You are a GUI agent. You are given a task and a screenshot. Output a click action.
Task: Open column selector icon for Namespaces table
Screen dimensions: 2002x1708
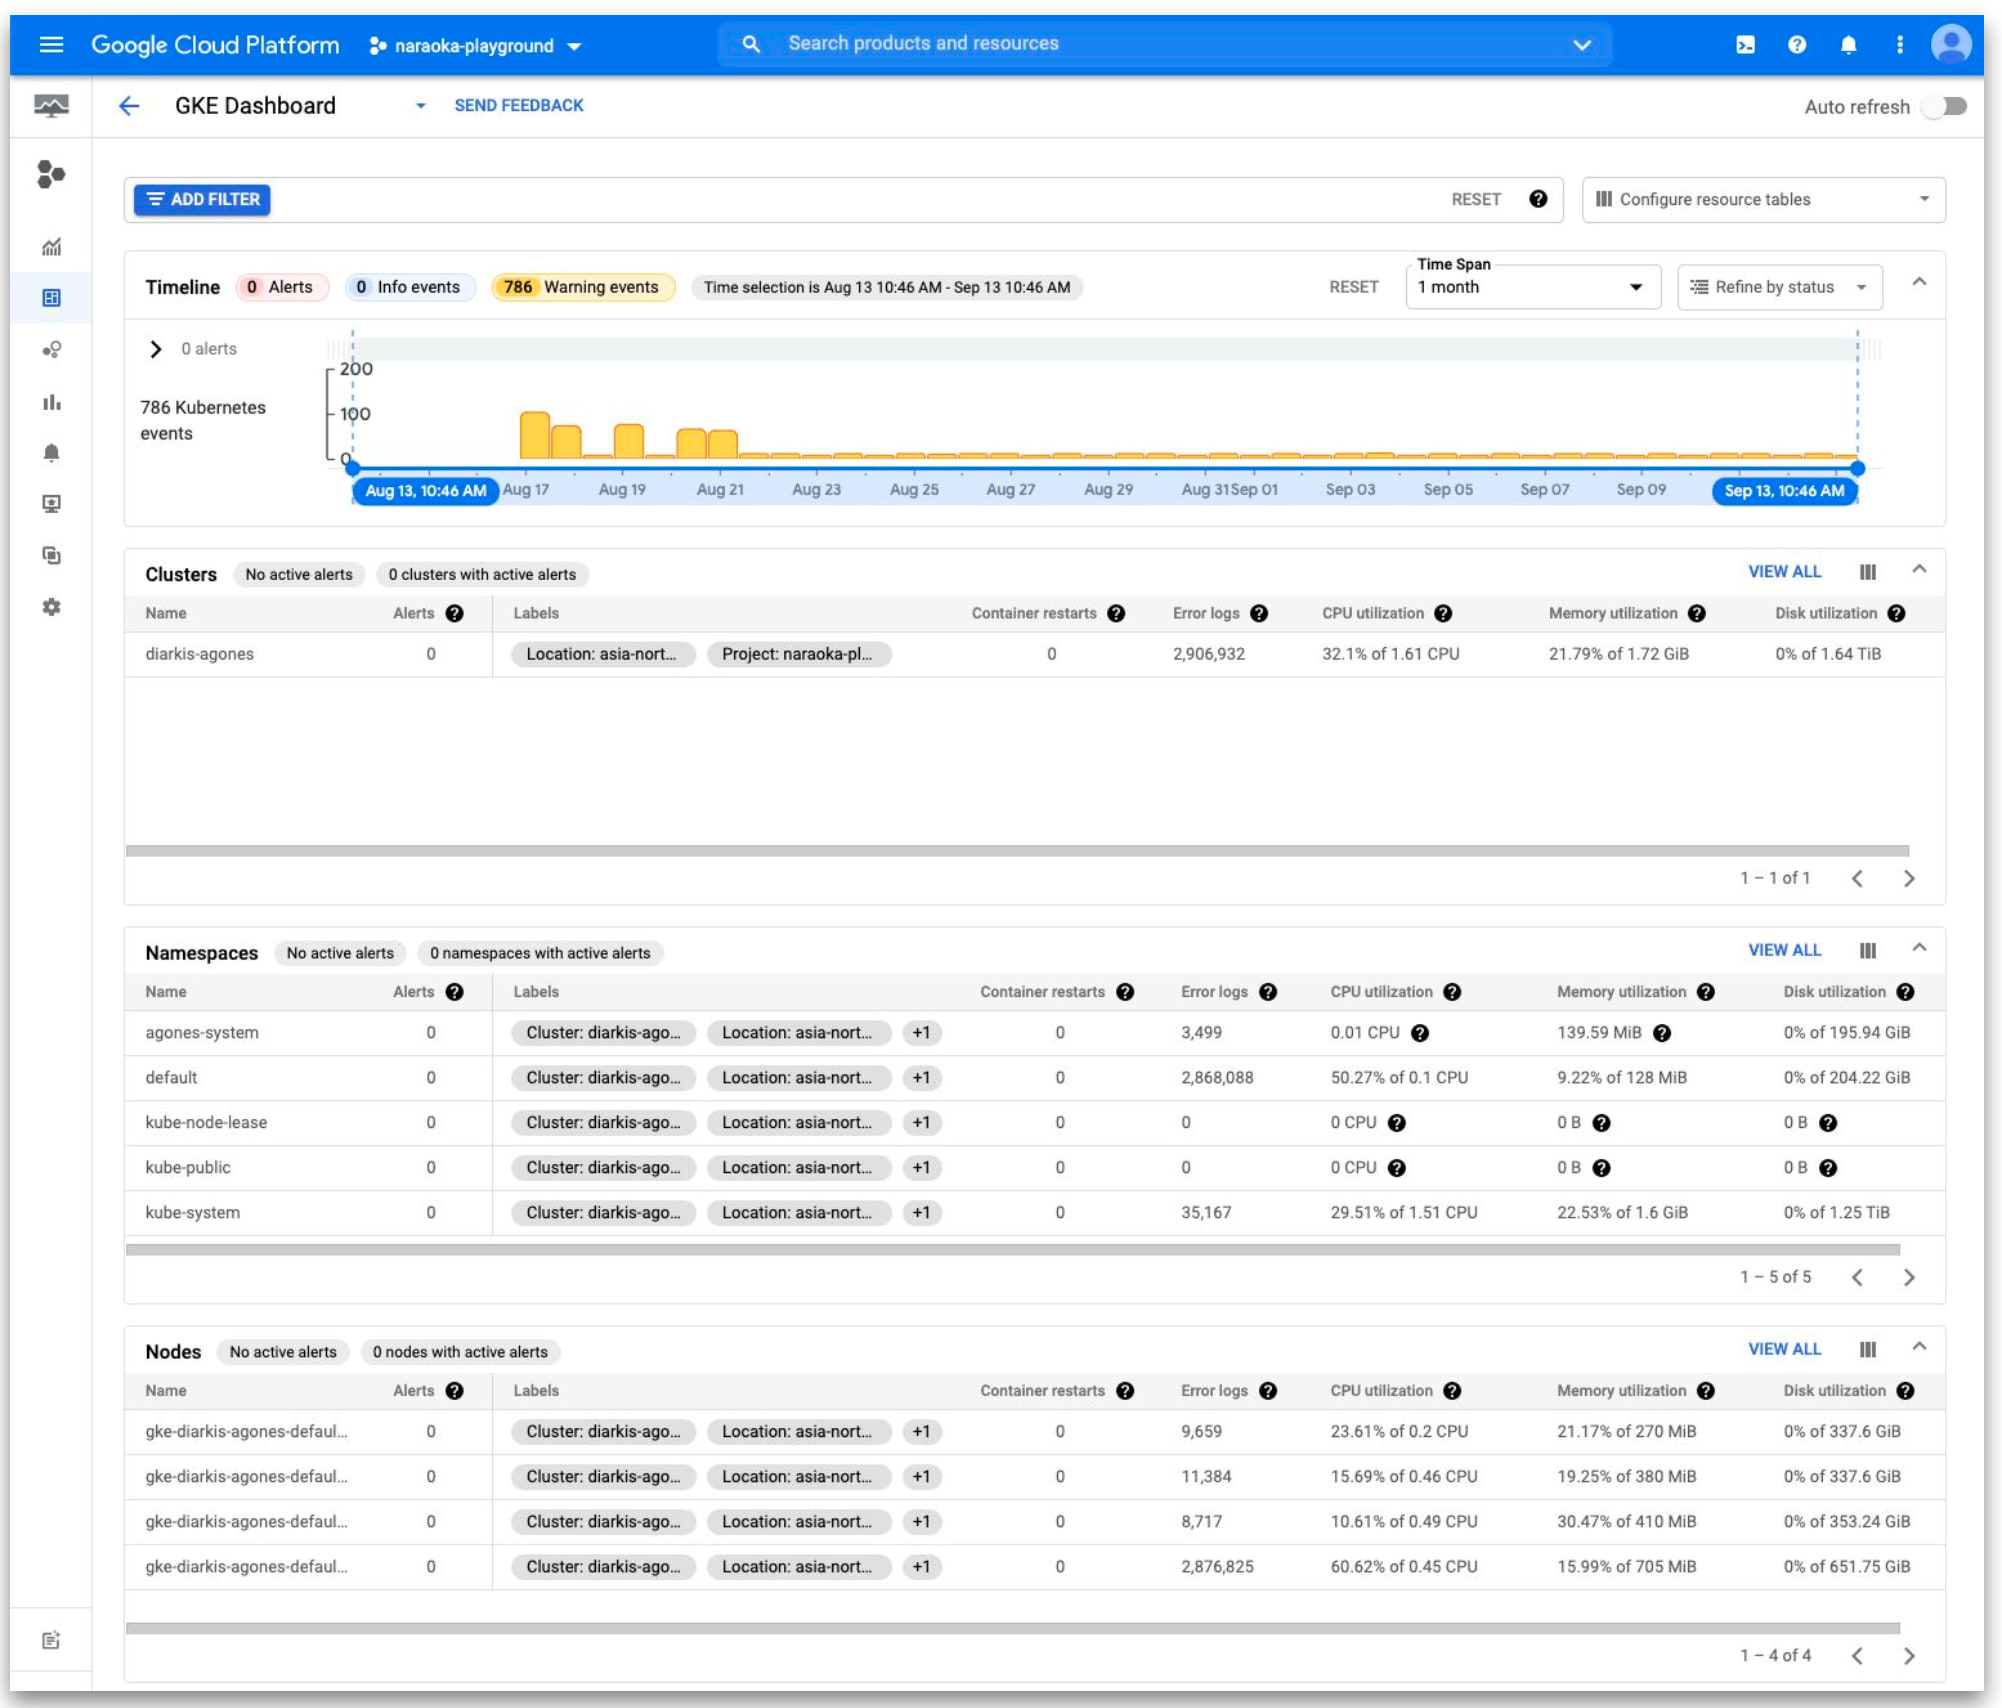1867,951
